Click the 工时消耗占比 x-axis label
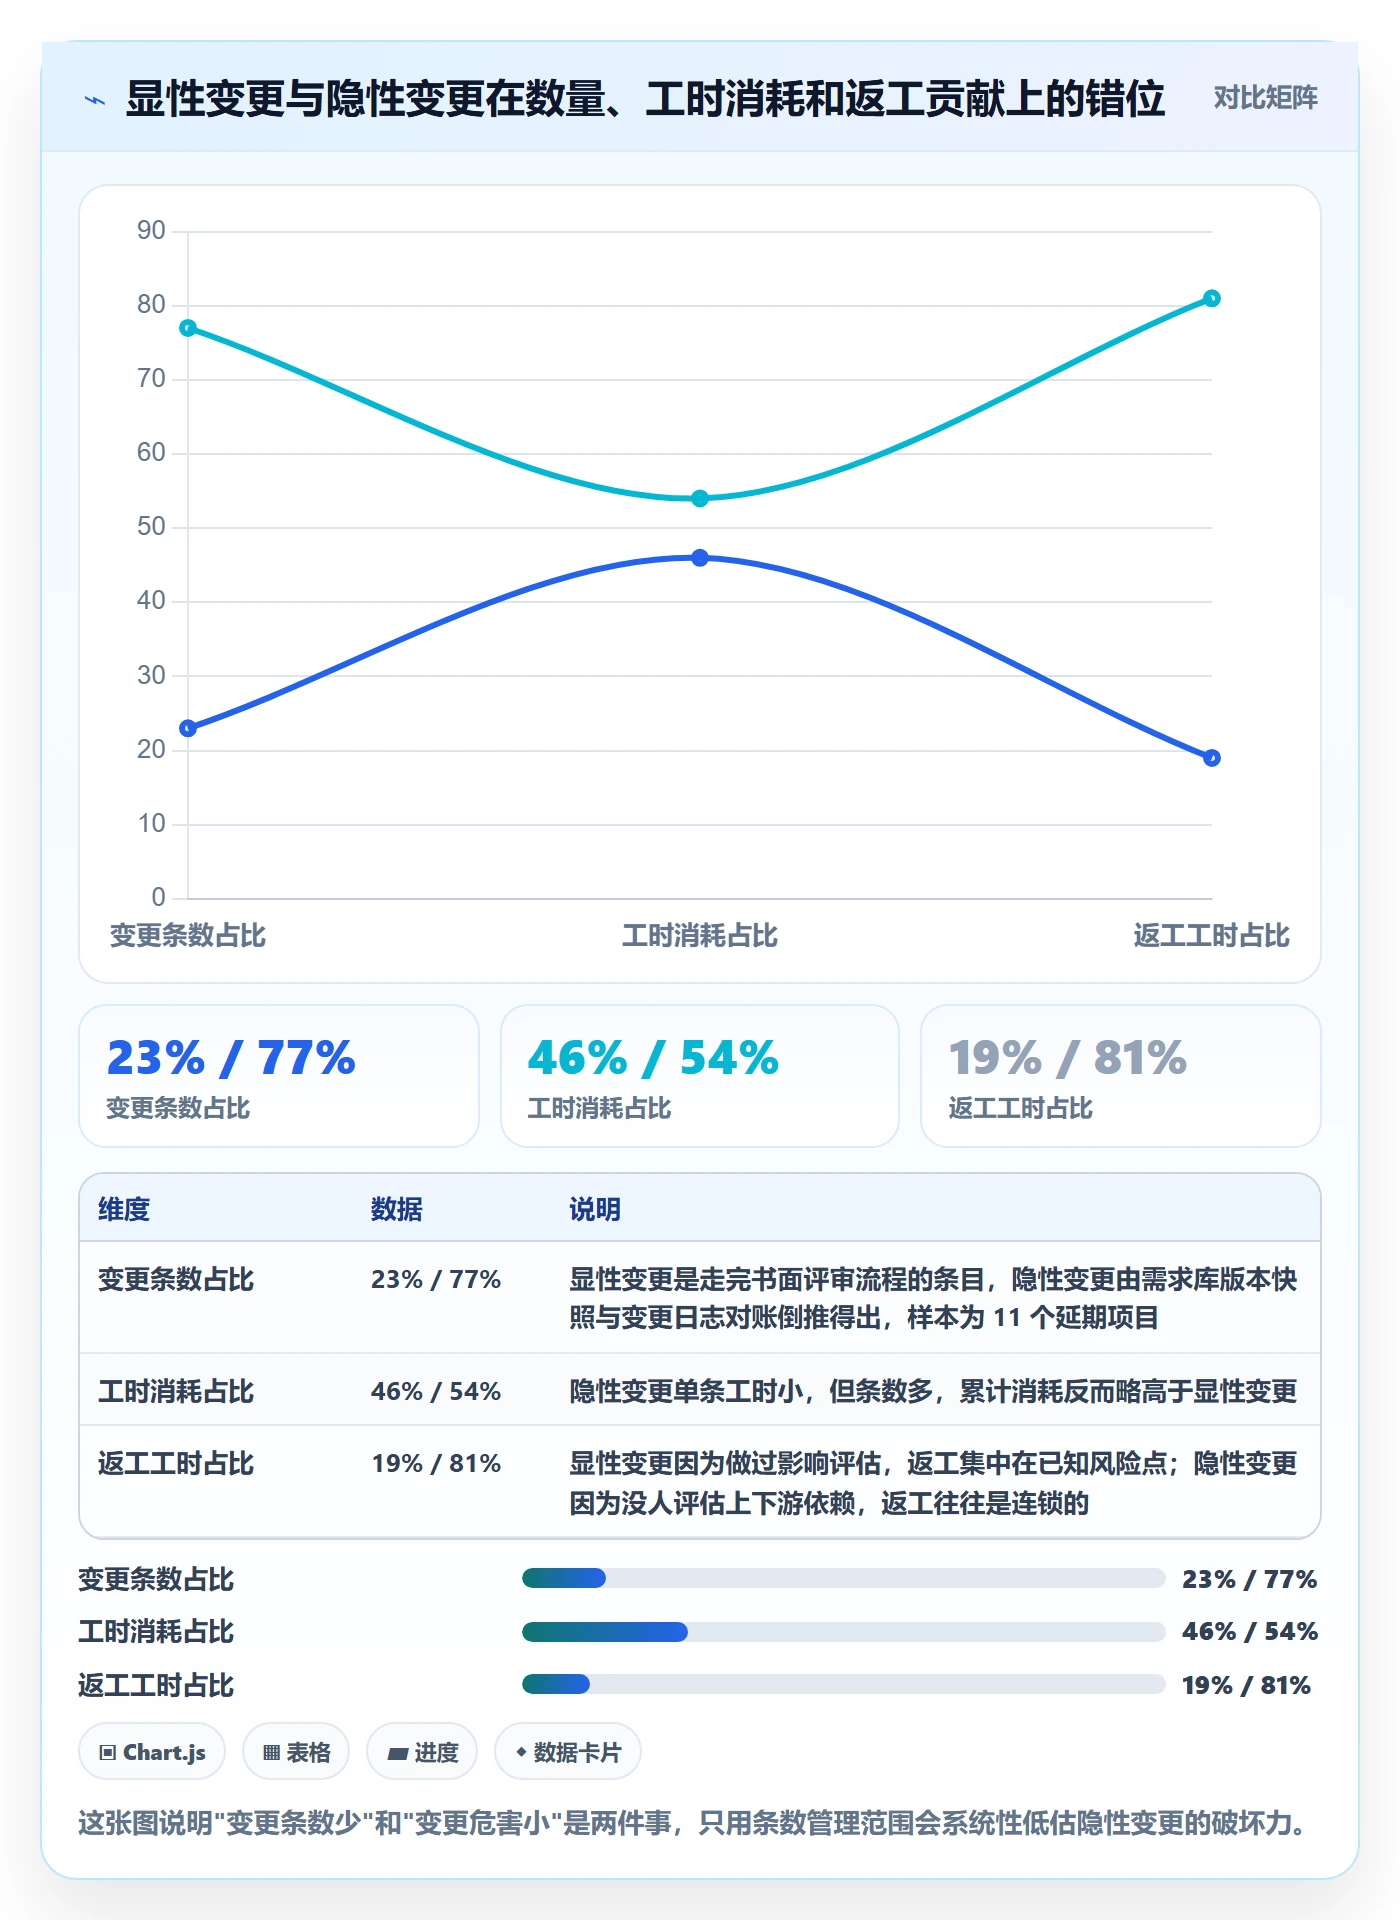Image resolution: width=1400 pixels, height=1920 pixels. [700, 936]
